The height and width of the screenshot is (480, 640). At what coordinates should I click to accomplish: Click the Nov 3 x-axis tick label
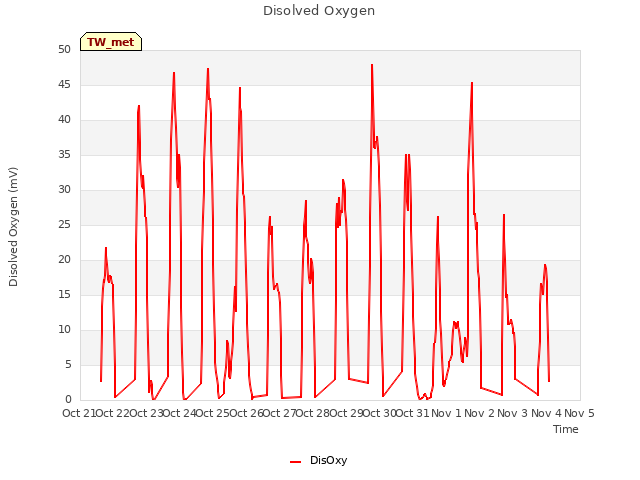(x=513, y=413)
